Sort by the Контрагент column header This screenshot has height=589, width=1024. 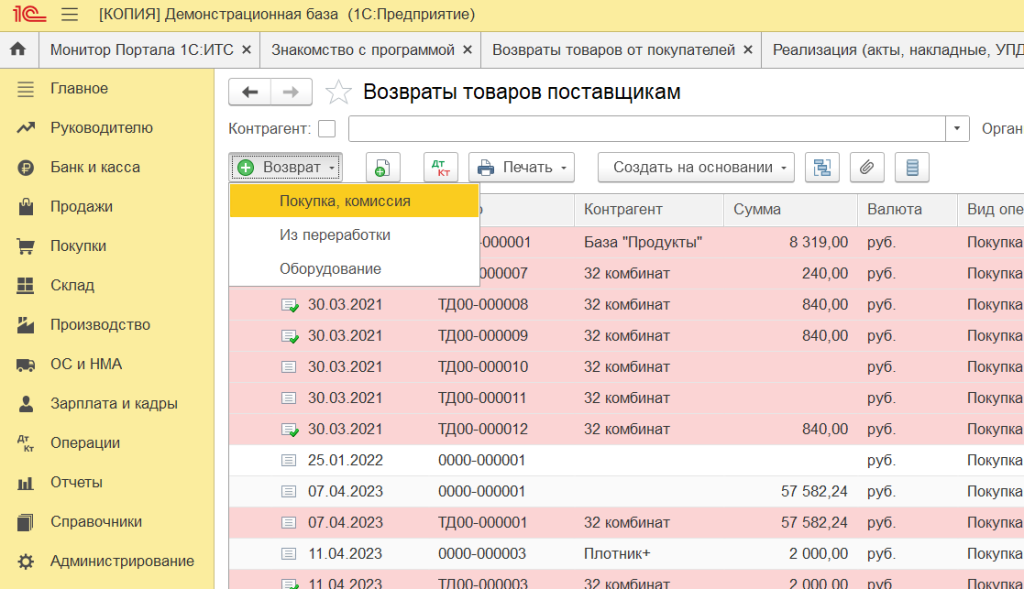(x=648, y=210)
